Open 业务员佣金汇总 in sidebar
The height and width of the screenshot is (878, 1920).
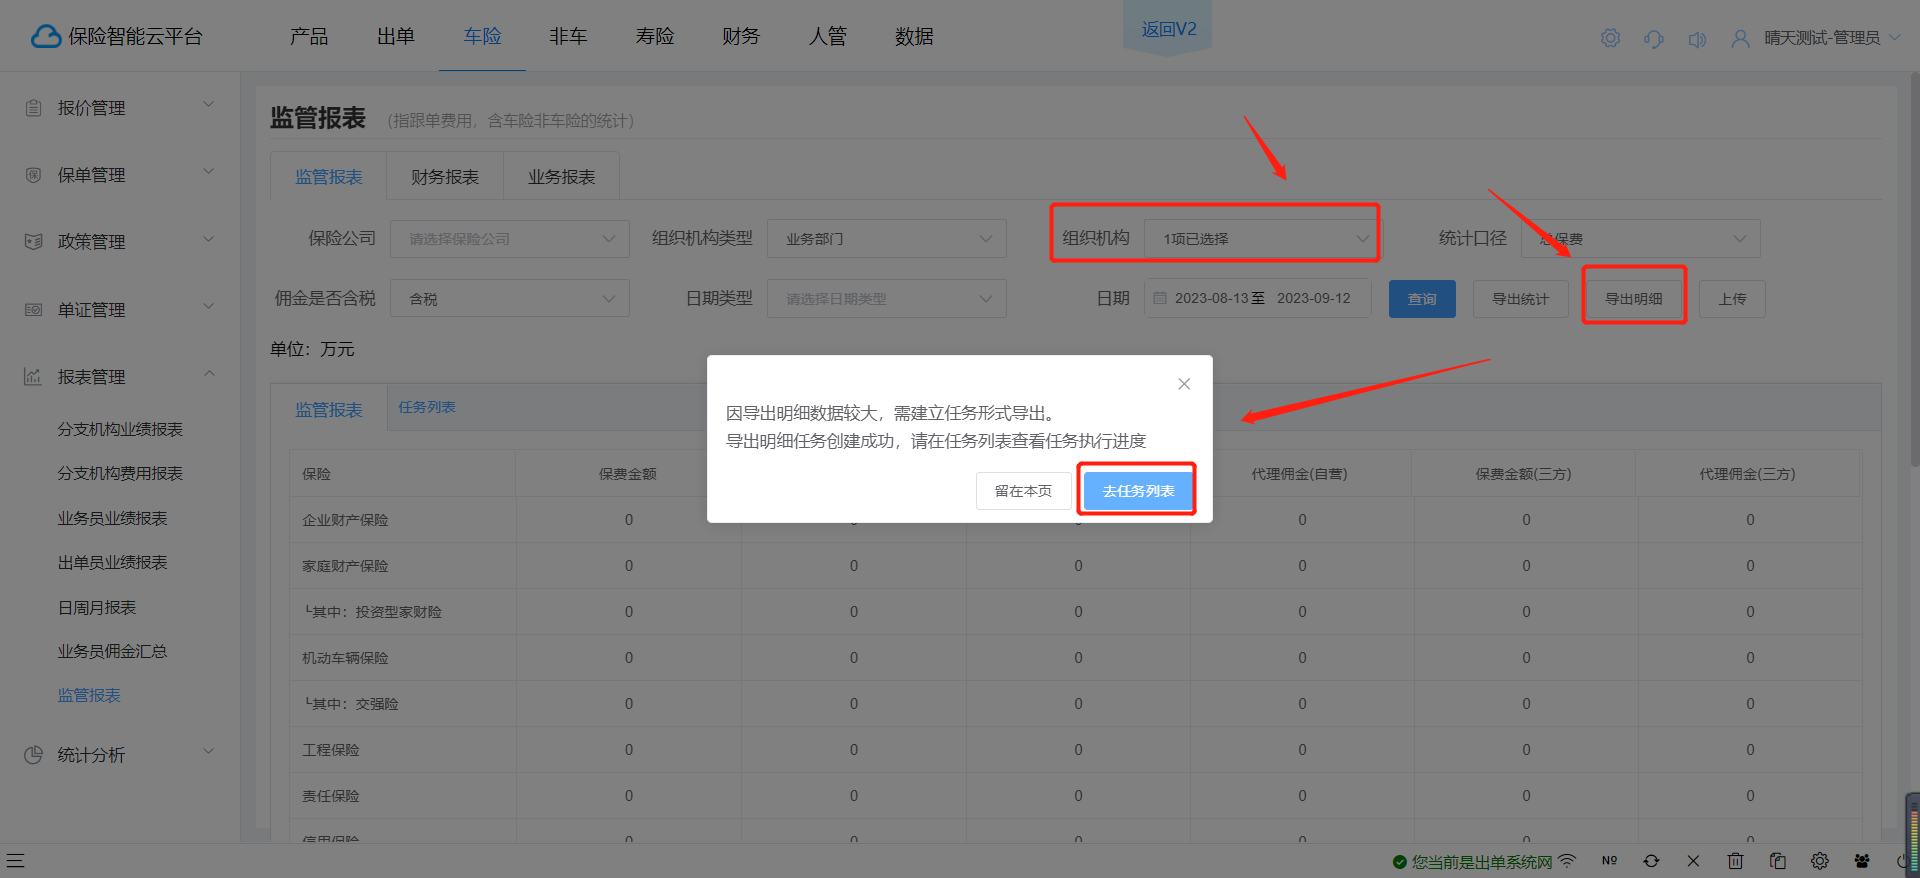112,652
